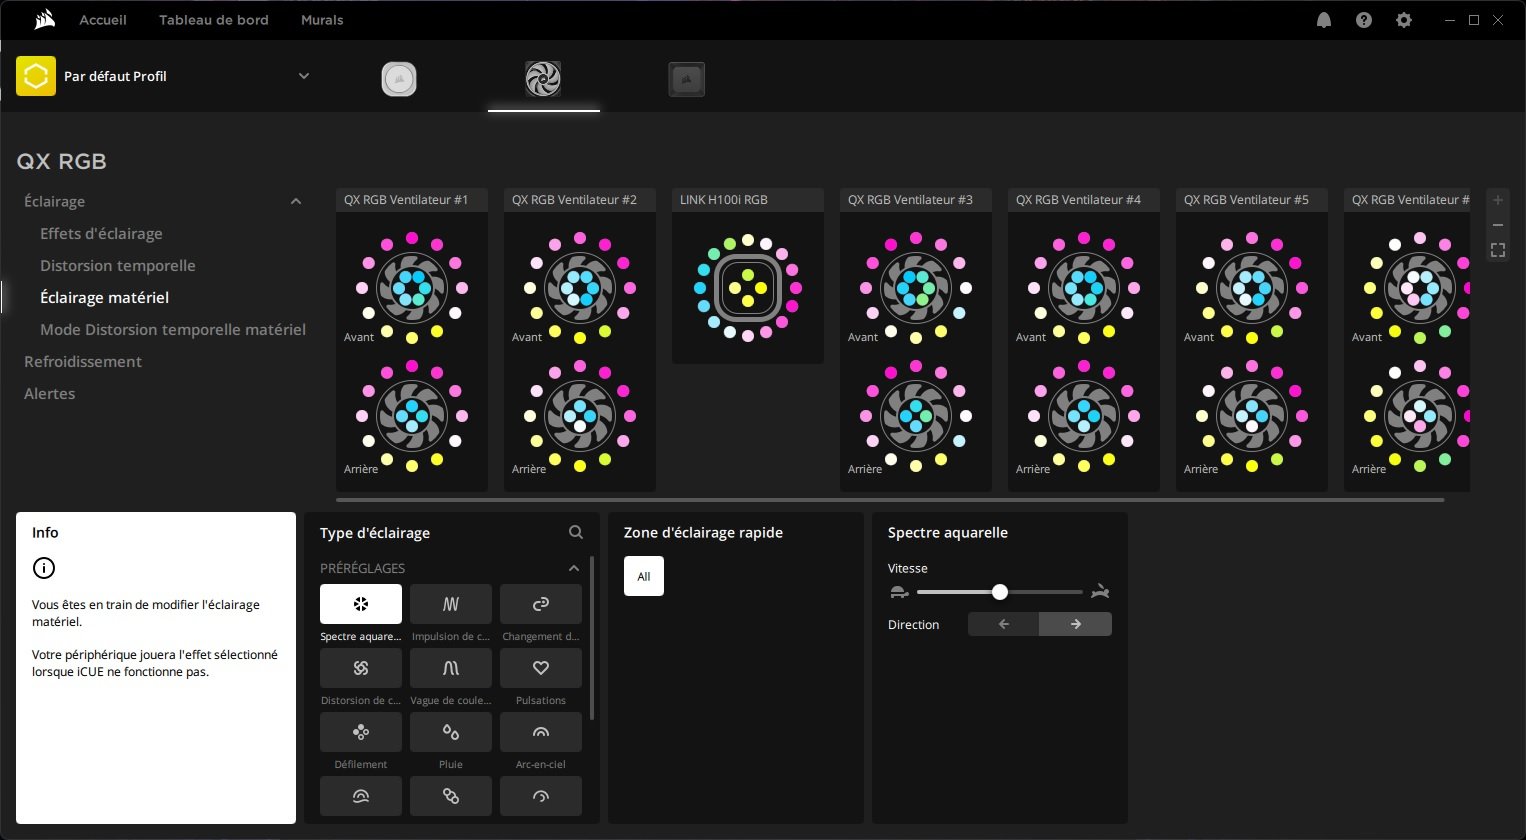This screenshot has width=1526, height=840.
Task: Open the Alertes section
Action: click(50, 393)
